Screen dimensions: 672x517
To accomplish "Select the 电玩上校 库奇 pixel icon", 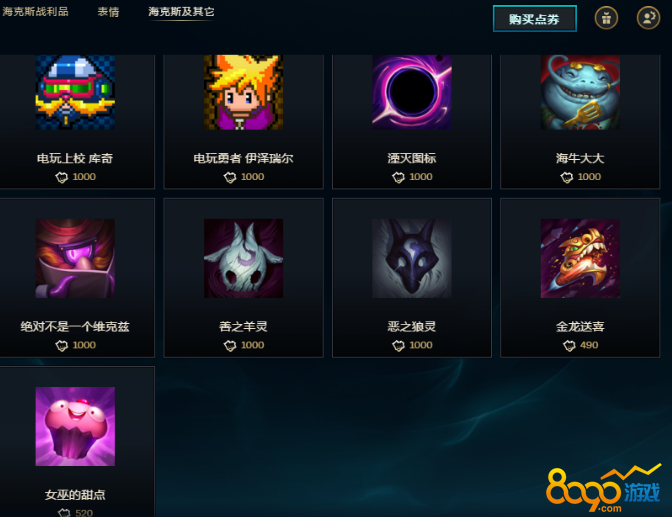I will coord(75,92).
